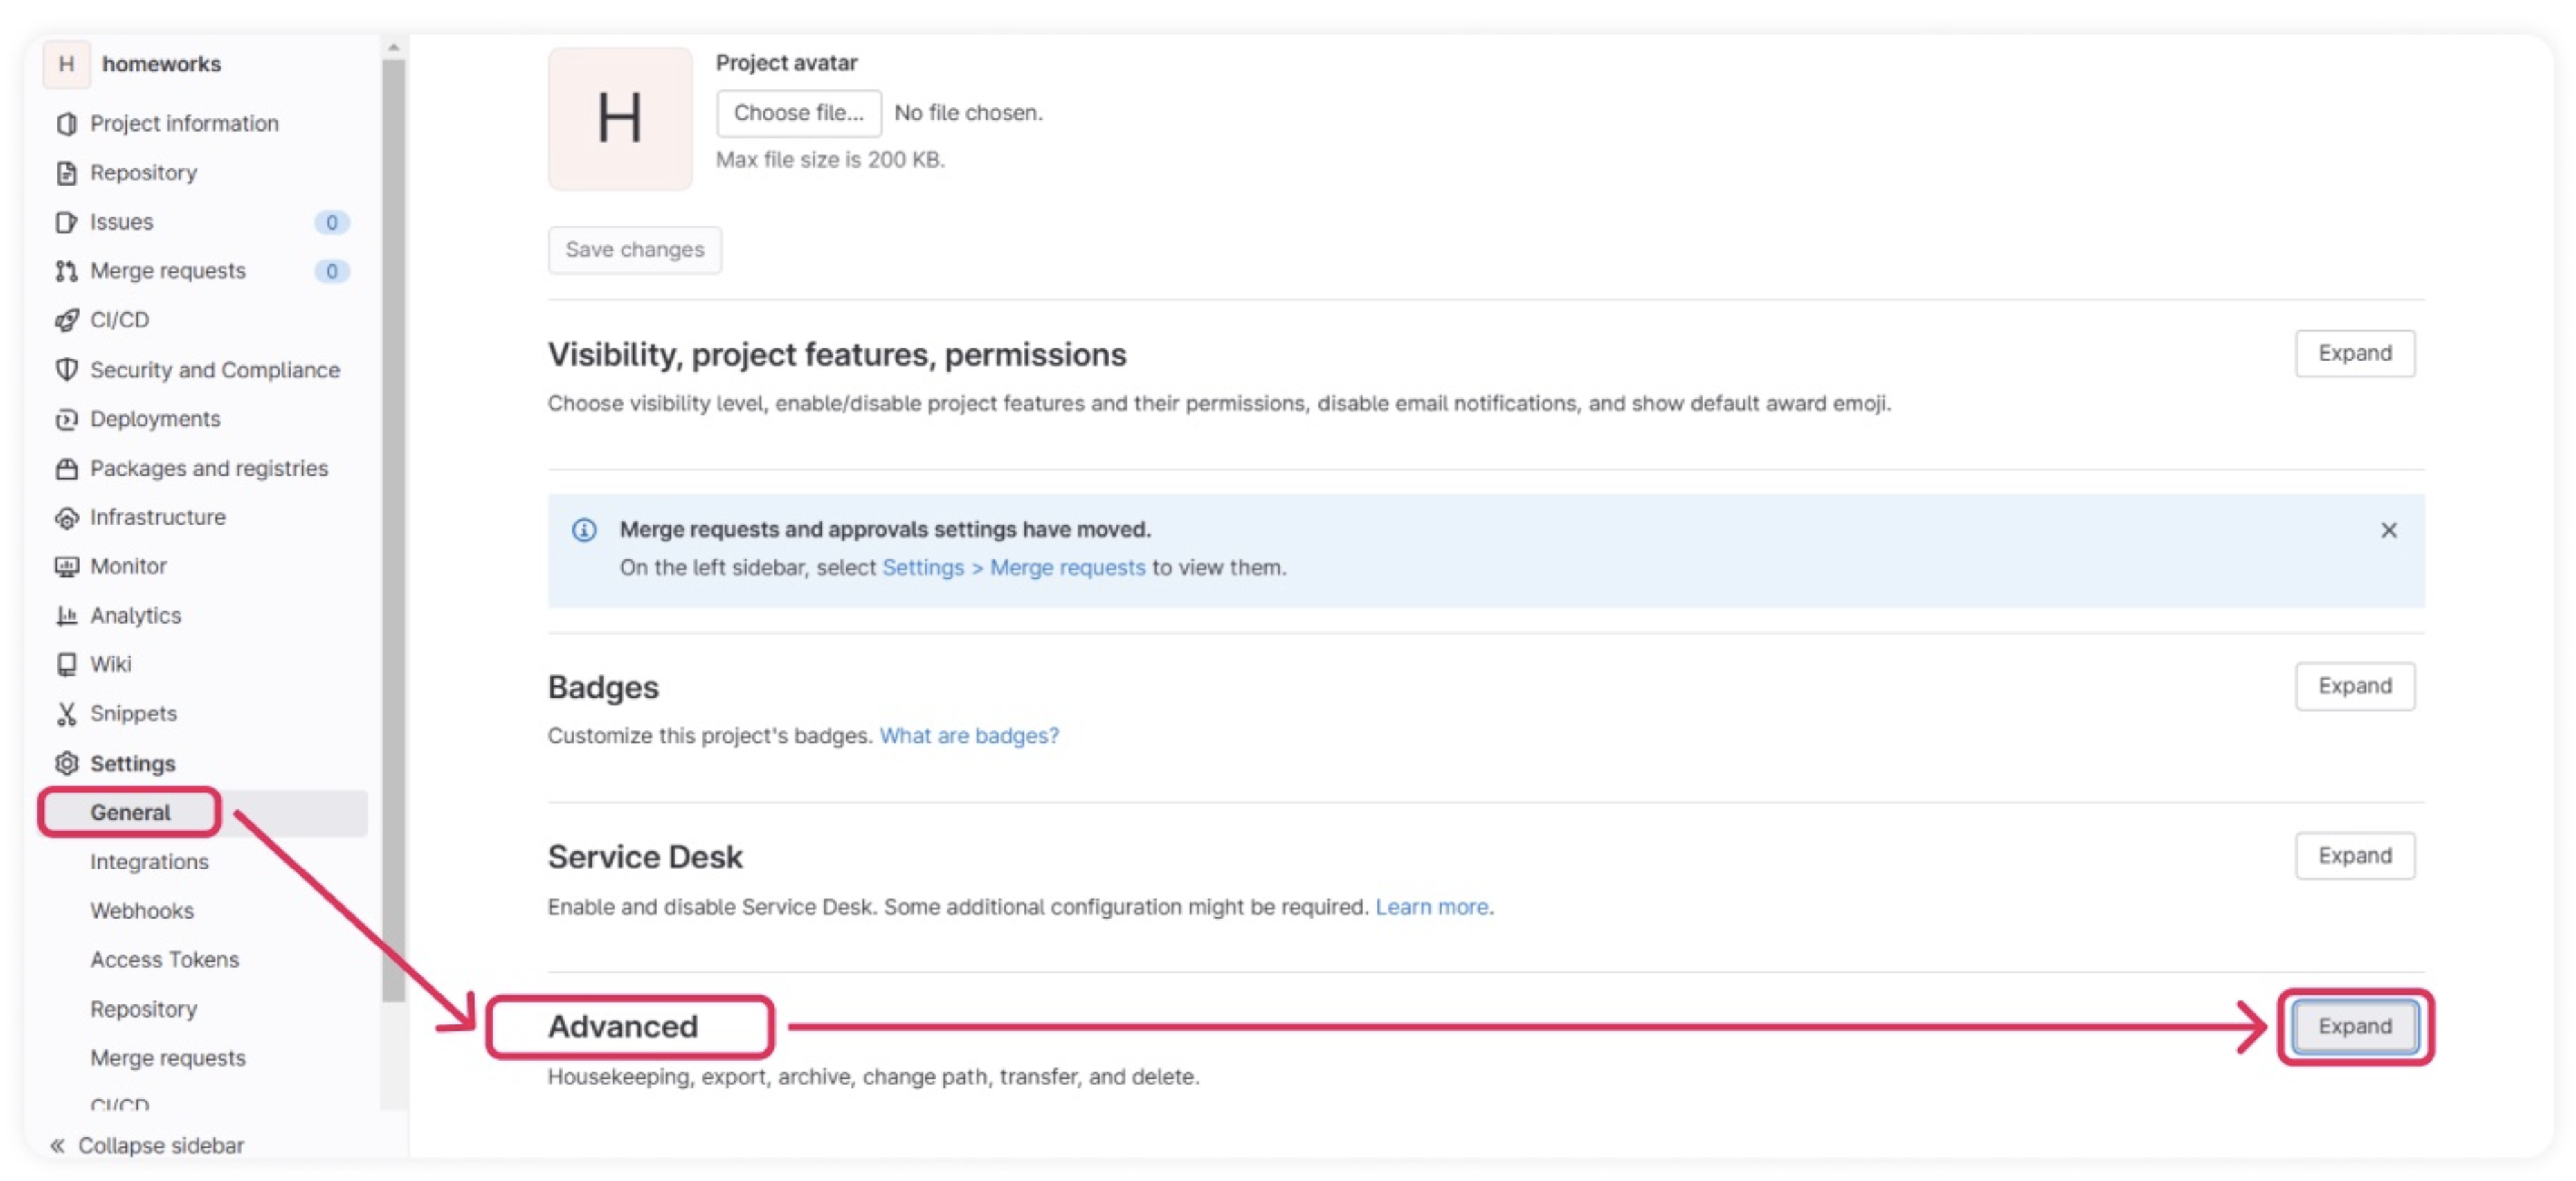Open Integrations under Settings
The width and height of the screenshot is (2576, 1181).
(149, 861)
